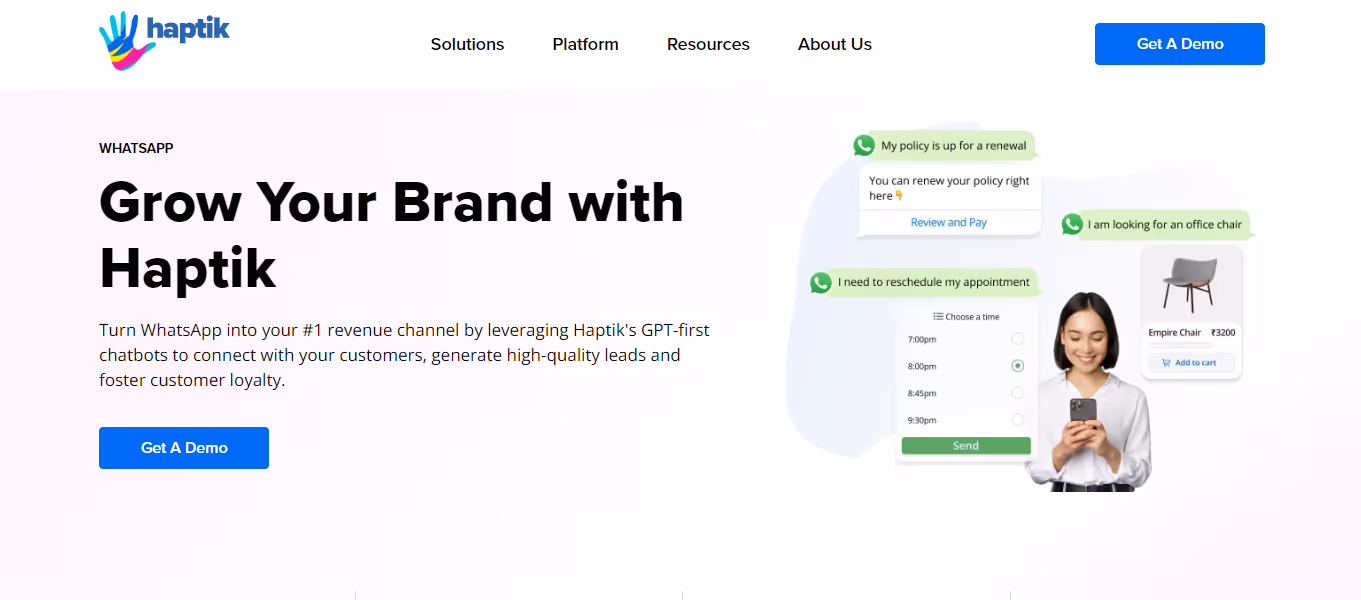
Task: Click the paragraph about GPT-first chatbots
Action: (x=404, y=355)
